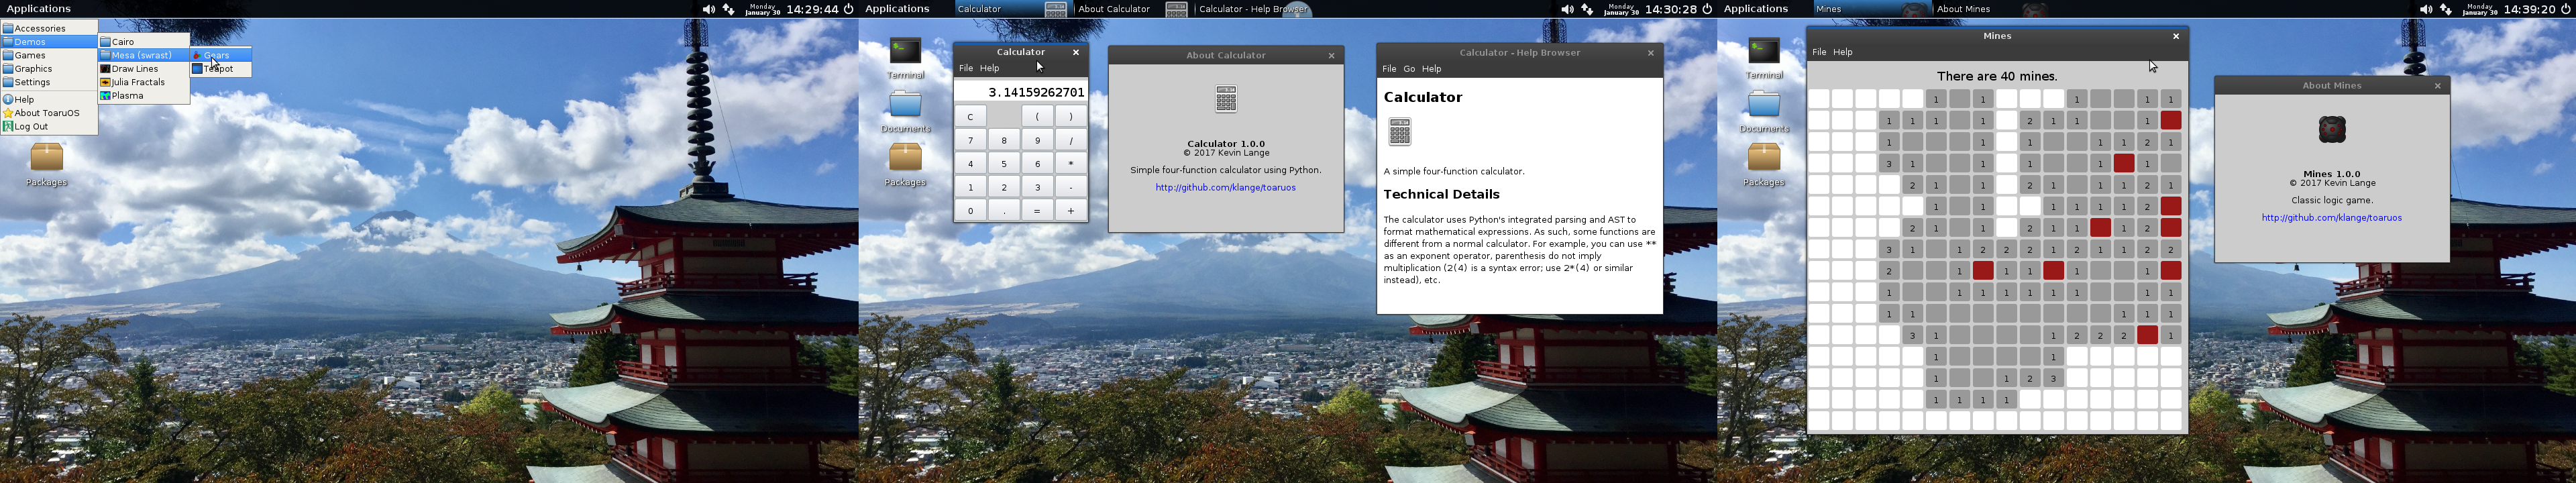
Task: Close the About Mines dialog
Action: pyautogui.click(x=2437, y=85)
